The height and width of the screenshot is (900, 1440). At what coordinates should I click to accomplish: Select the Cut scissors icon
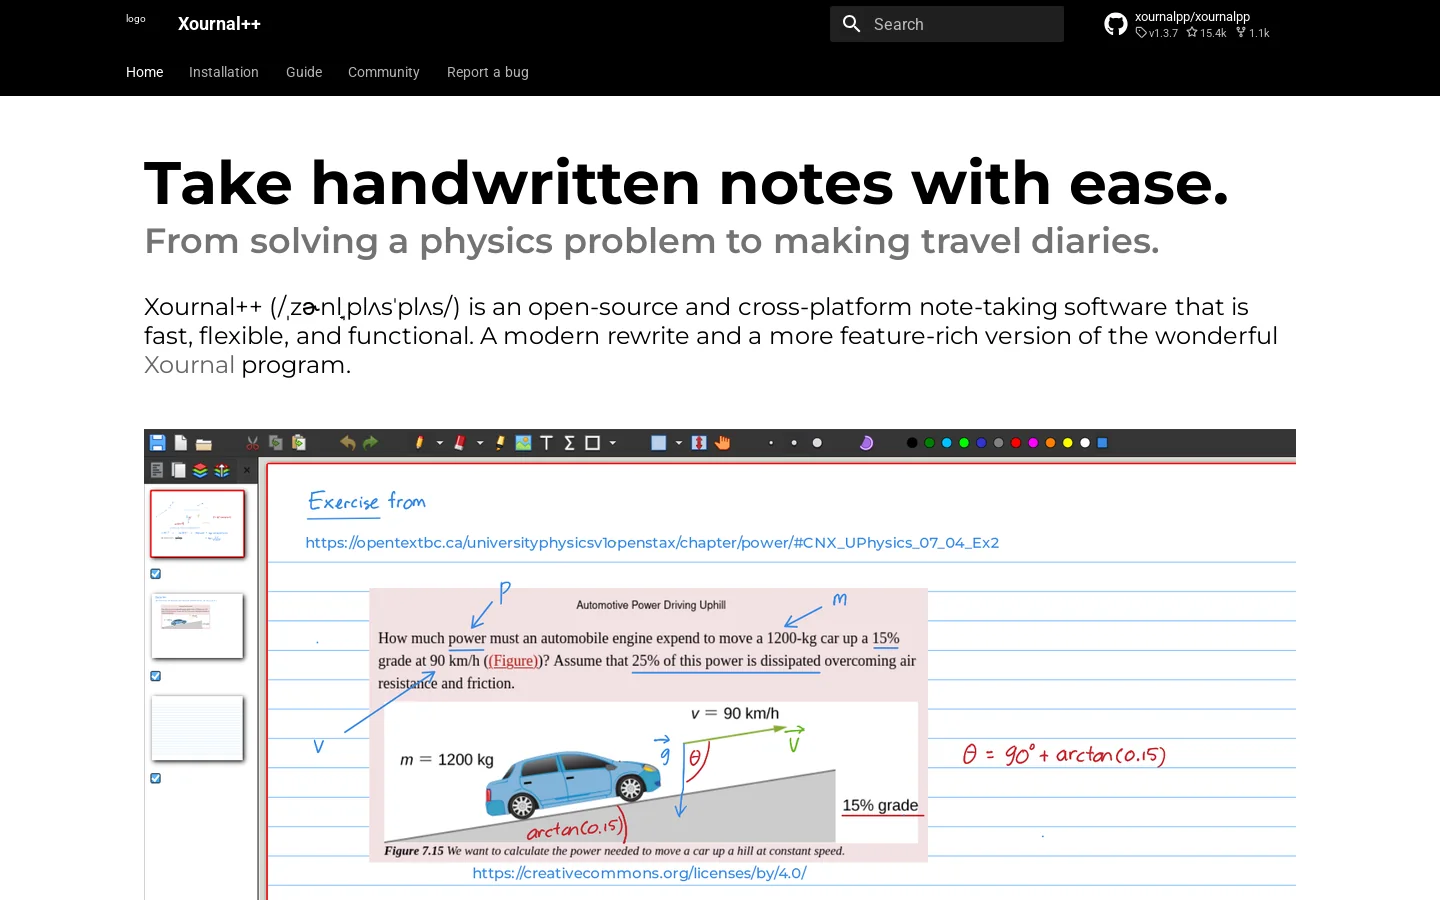[252, 443]
